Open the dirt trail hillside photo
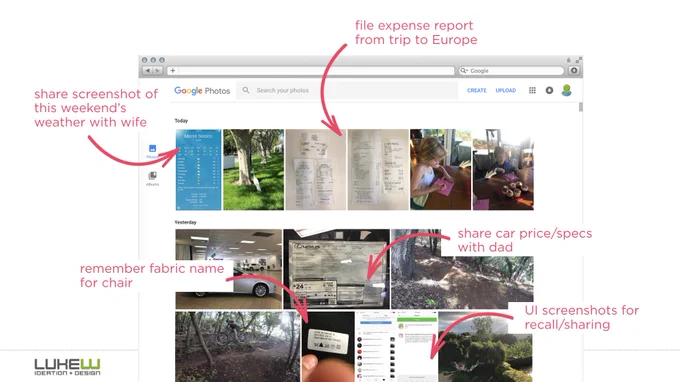The image size is (680, 382). pyautogui.click(x=462, y=269)
